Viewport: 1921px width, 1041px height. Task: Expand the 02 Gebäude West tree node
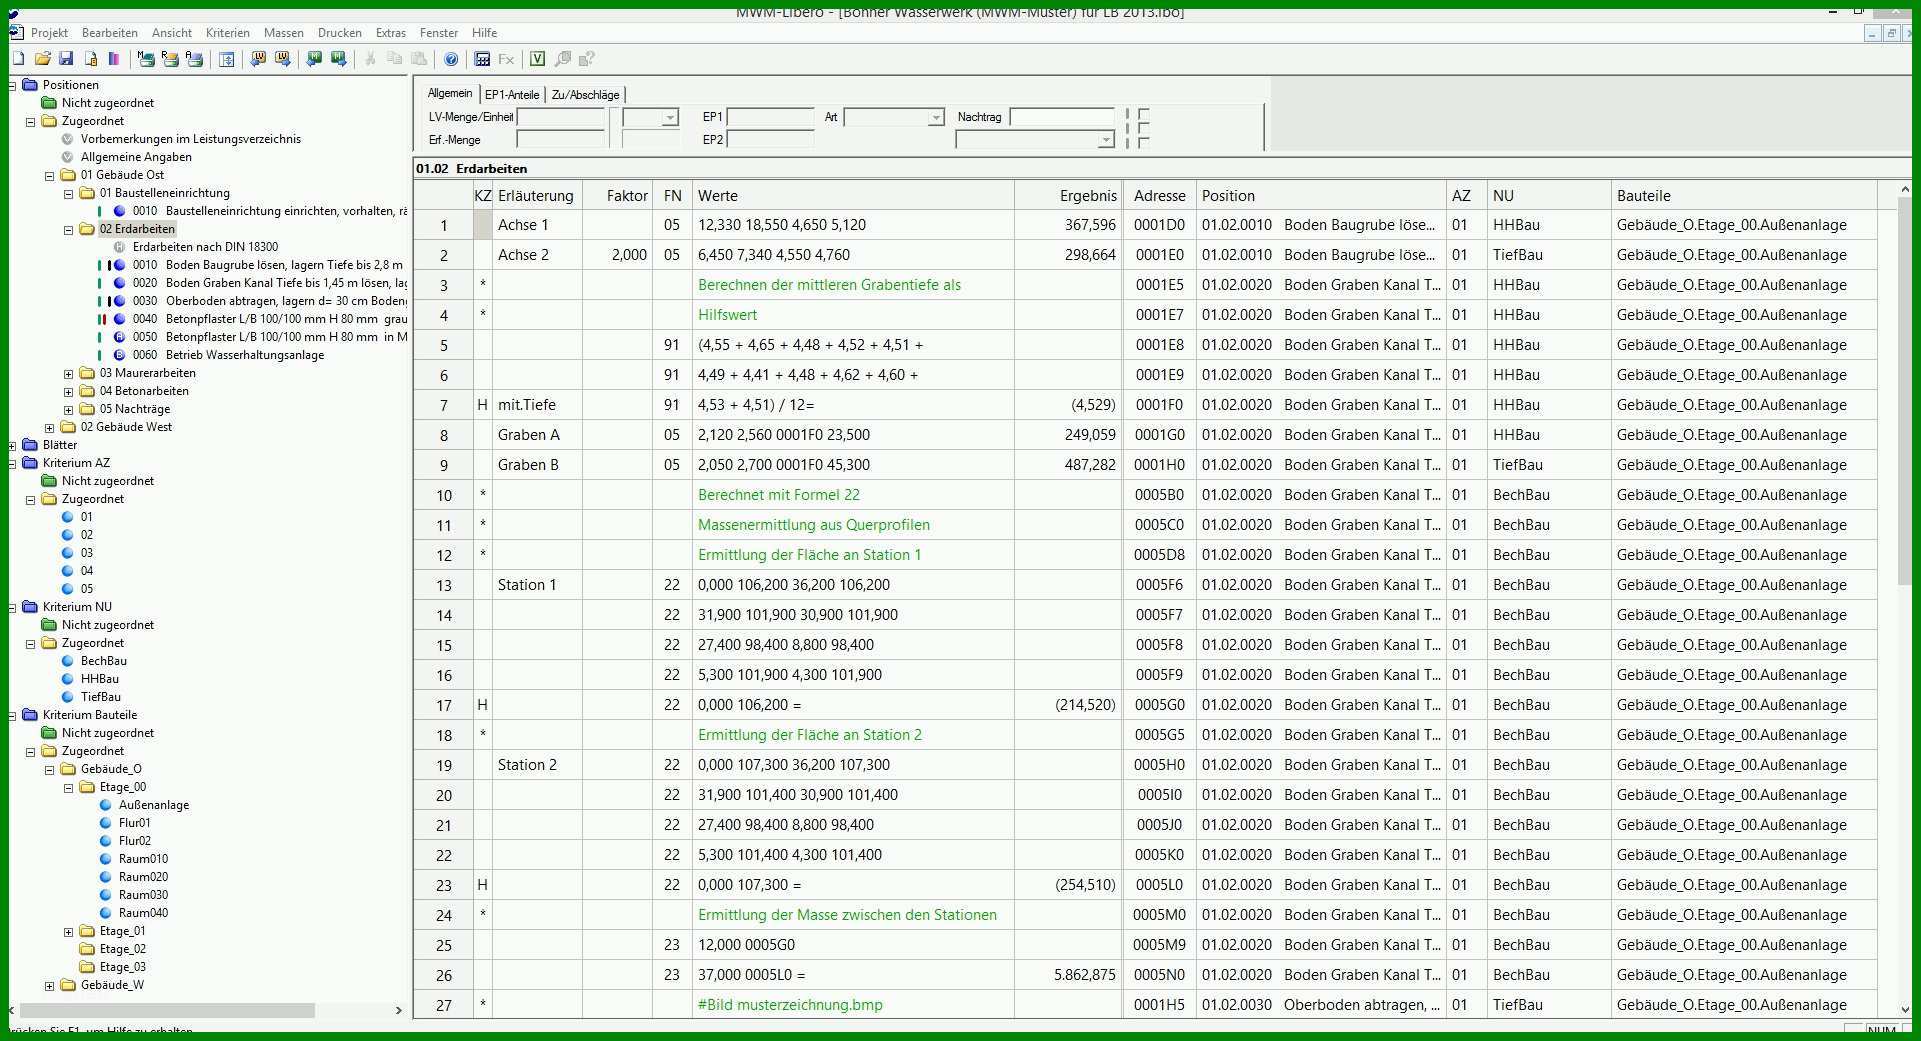(x=49, y=428)
